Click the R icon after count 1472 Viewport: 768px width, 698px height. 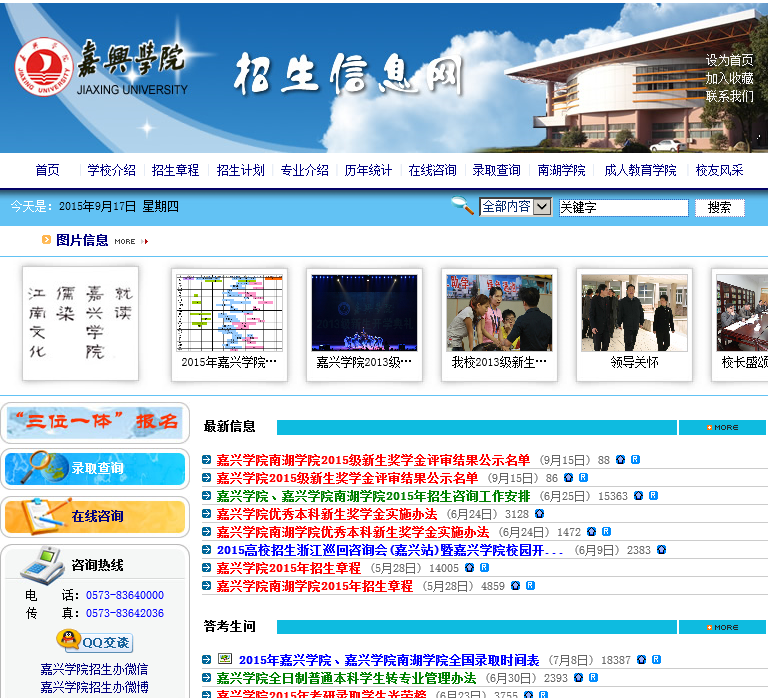click(606, 531)
